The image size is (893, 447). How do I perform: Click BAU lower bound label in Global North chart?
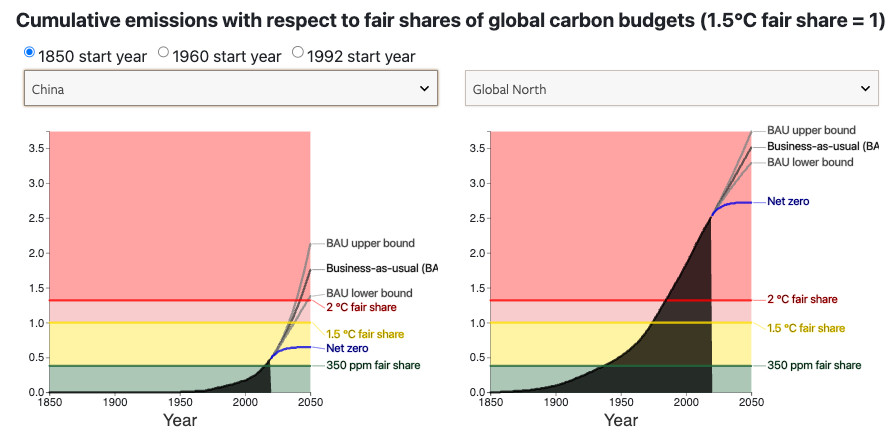point(810,162)
